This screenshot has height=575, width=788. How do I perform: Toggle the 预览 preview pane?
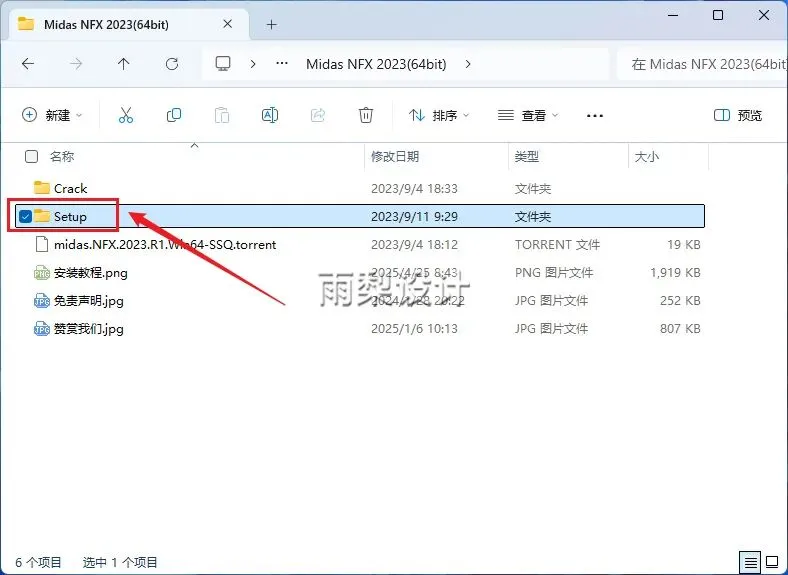[x=738, y=116]
